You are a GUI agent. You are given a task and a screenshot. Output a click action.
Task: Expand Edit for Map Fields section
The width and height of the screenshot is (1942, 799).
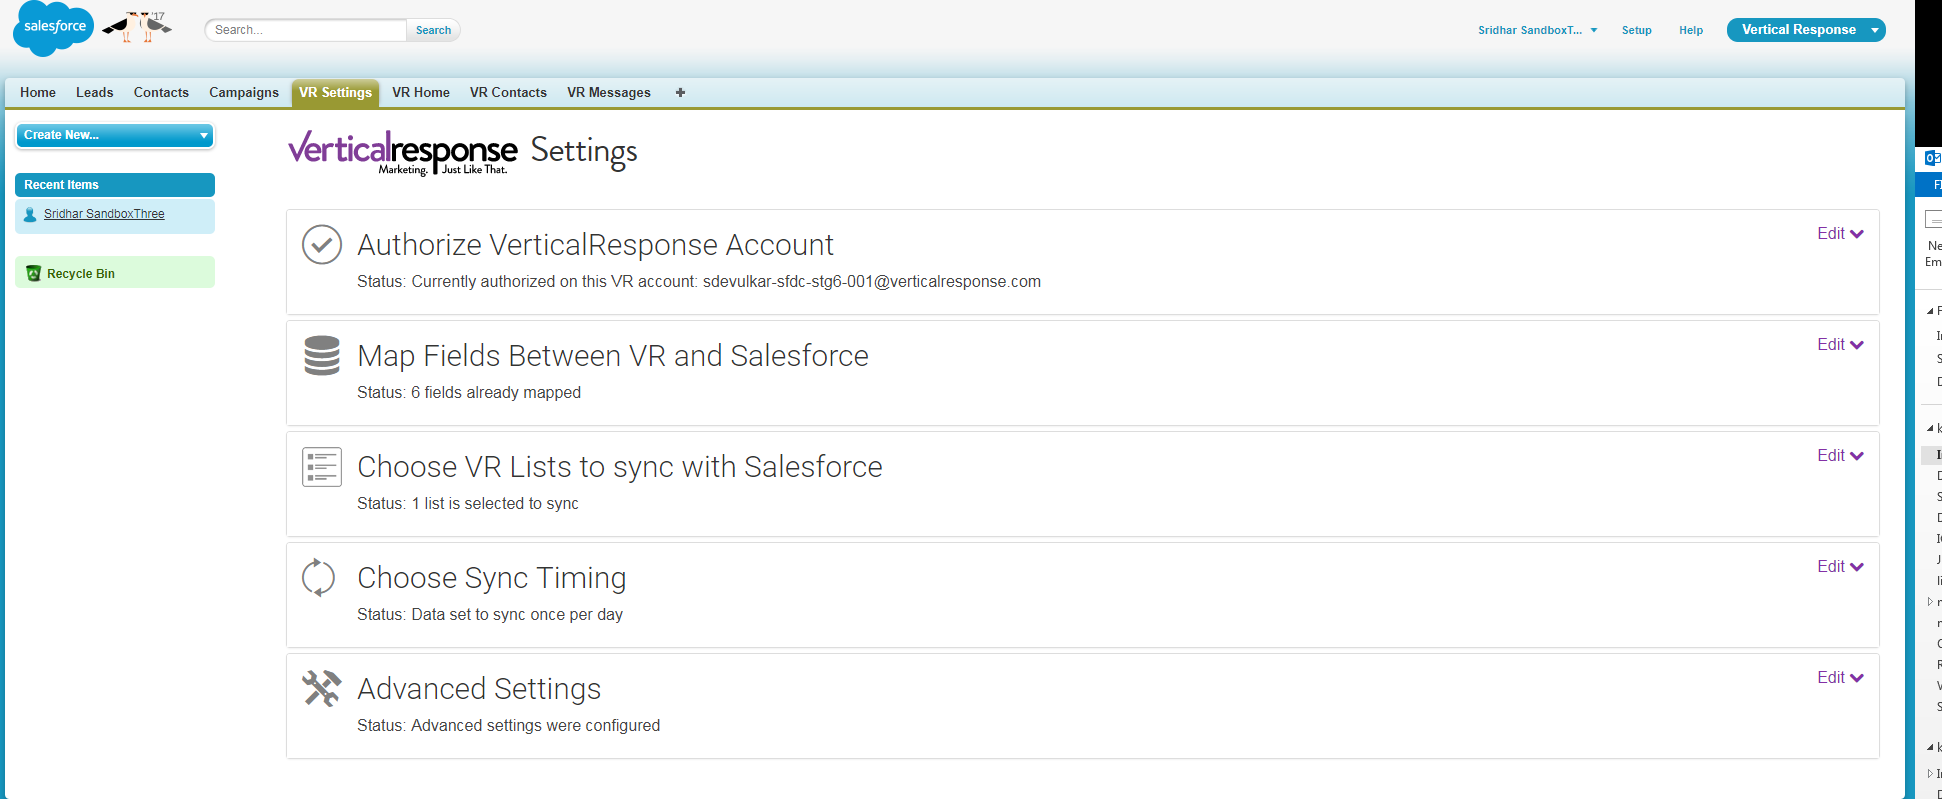[1840, 345]
